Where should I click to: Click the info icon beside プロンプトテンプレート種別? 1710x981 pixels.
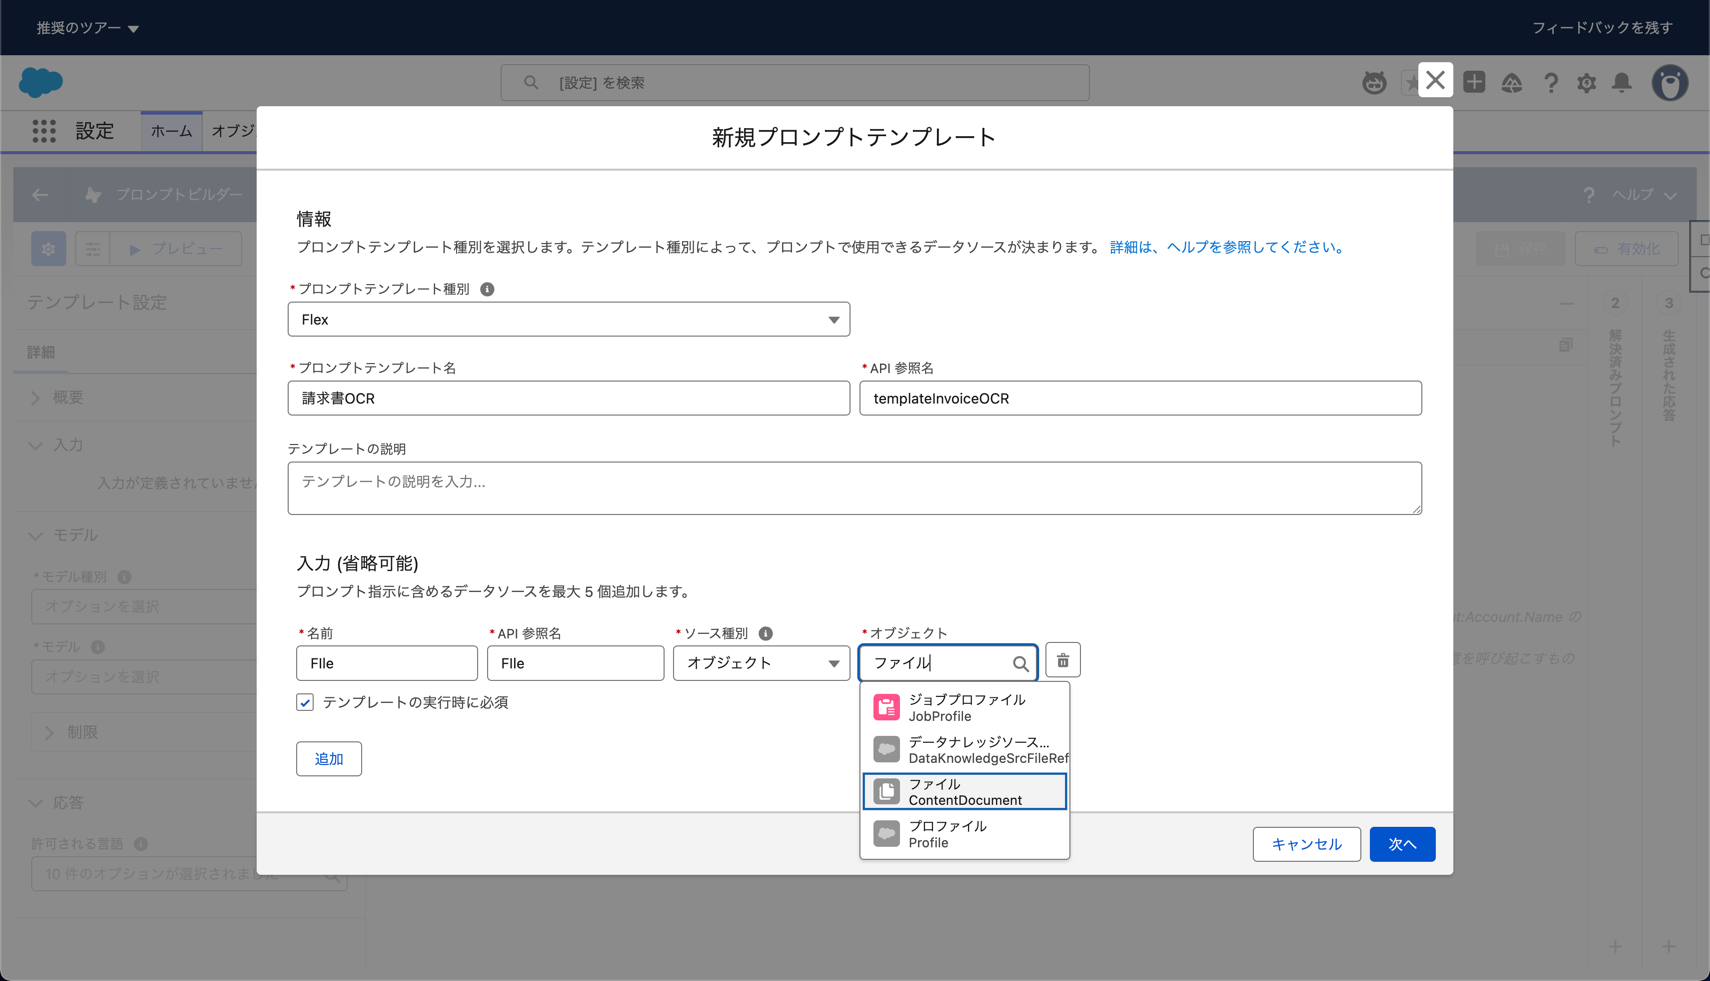click(x=487, y=289)
